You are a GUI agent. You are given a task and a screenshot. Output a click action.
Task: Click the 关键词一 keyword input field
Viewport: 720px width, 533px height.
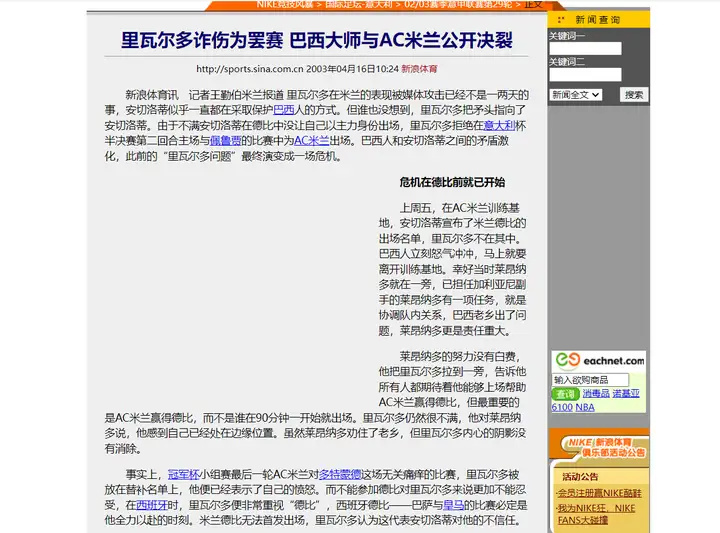point(584,48)
